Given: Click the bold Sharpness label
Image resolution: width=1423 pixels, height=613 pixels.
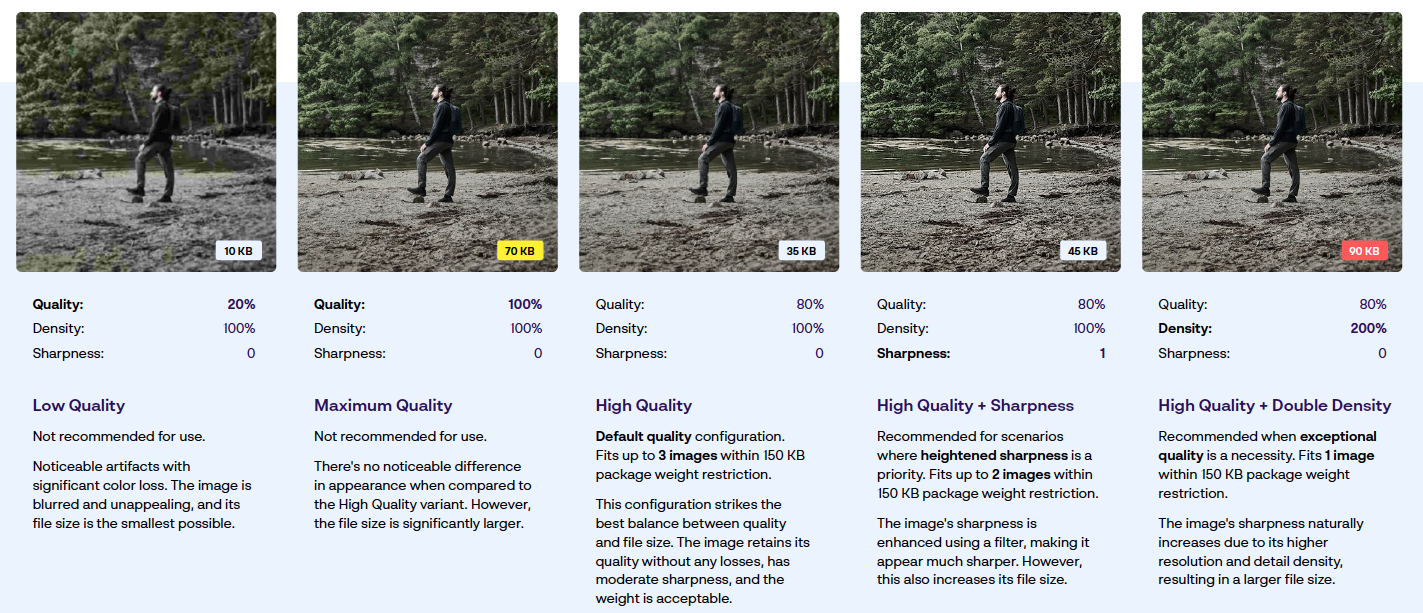Looking at the screenshot, I should pos(914,353).
